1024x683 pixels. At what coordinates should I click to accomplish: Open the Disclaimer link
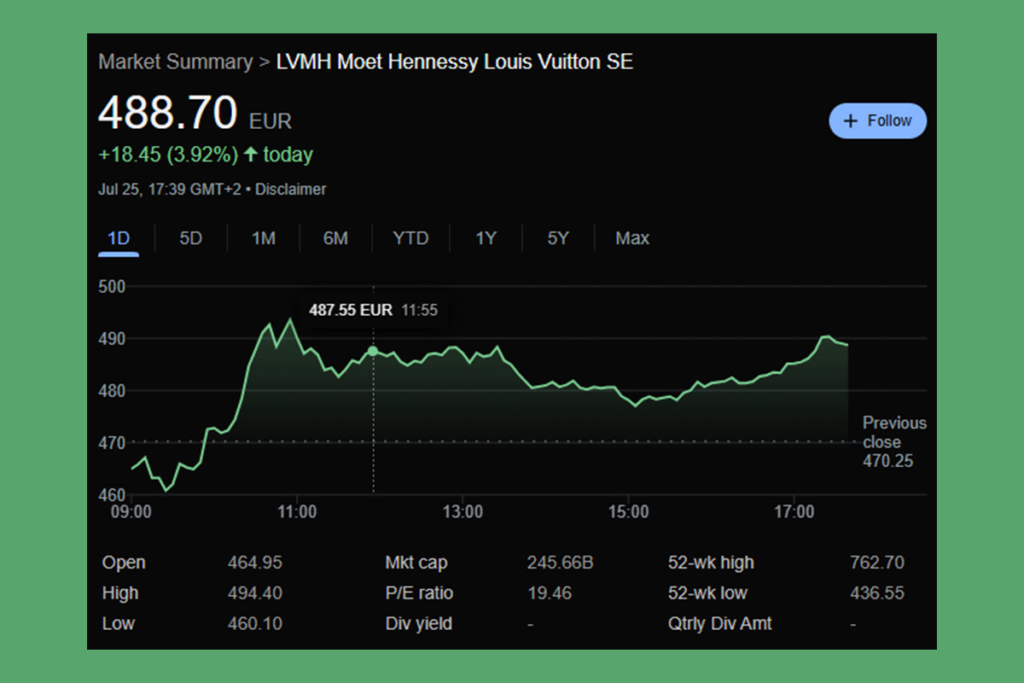coord(290,189)
